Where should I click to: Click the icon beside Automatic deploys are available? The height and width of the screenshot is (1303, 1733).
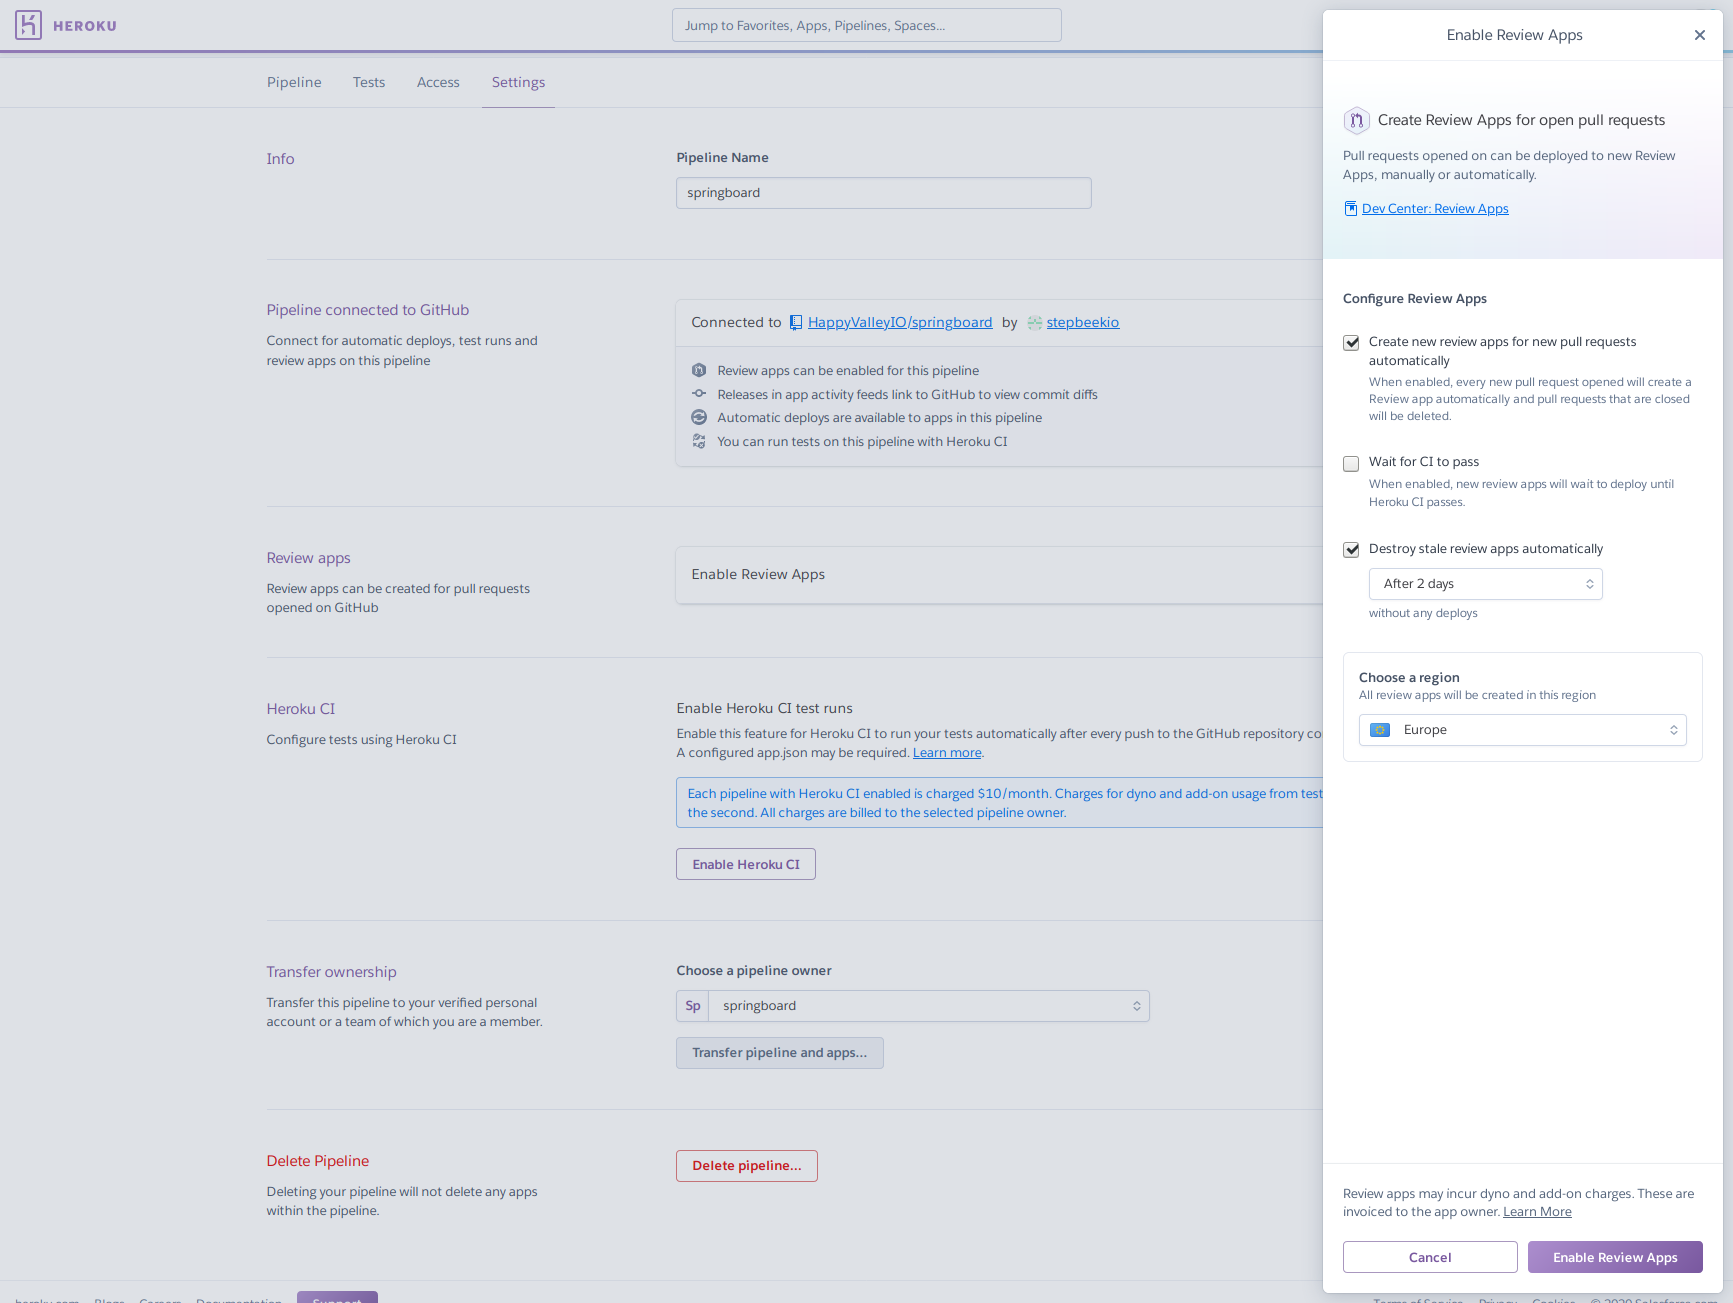pos(699,417)
